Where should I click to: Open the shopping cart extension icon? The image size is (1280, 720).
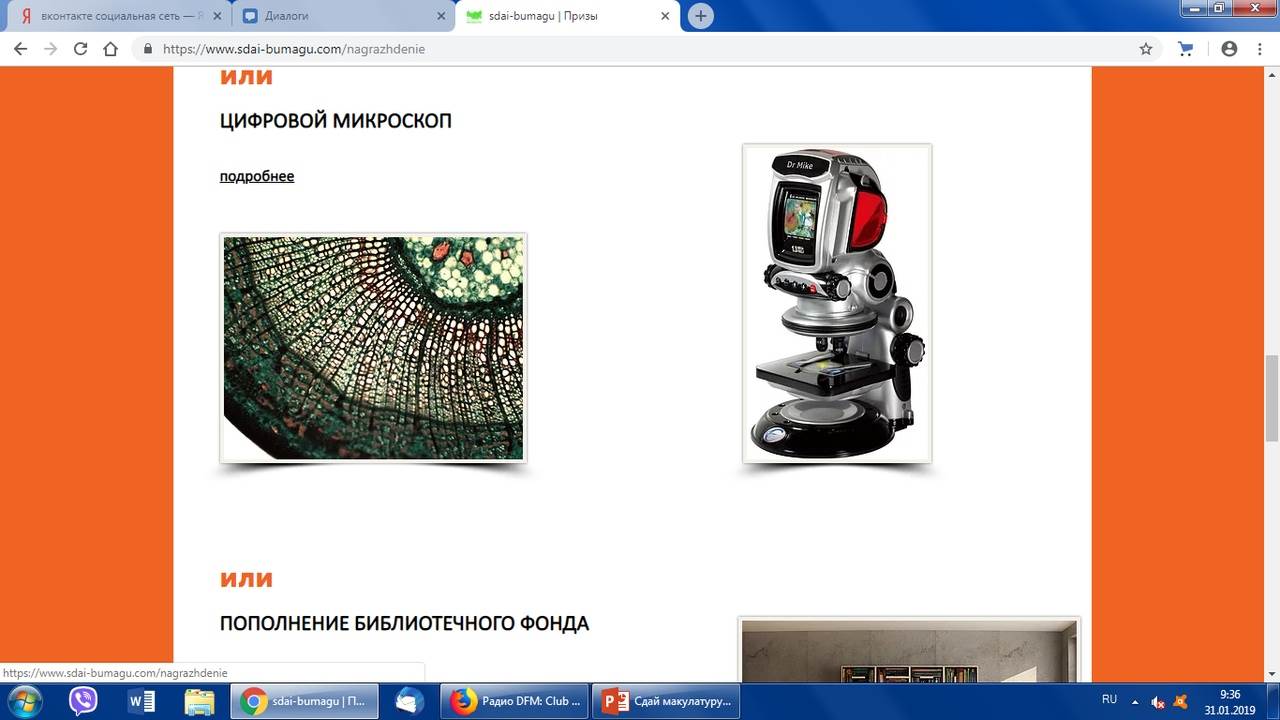(1186, 49)
